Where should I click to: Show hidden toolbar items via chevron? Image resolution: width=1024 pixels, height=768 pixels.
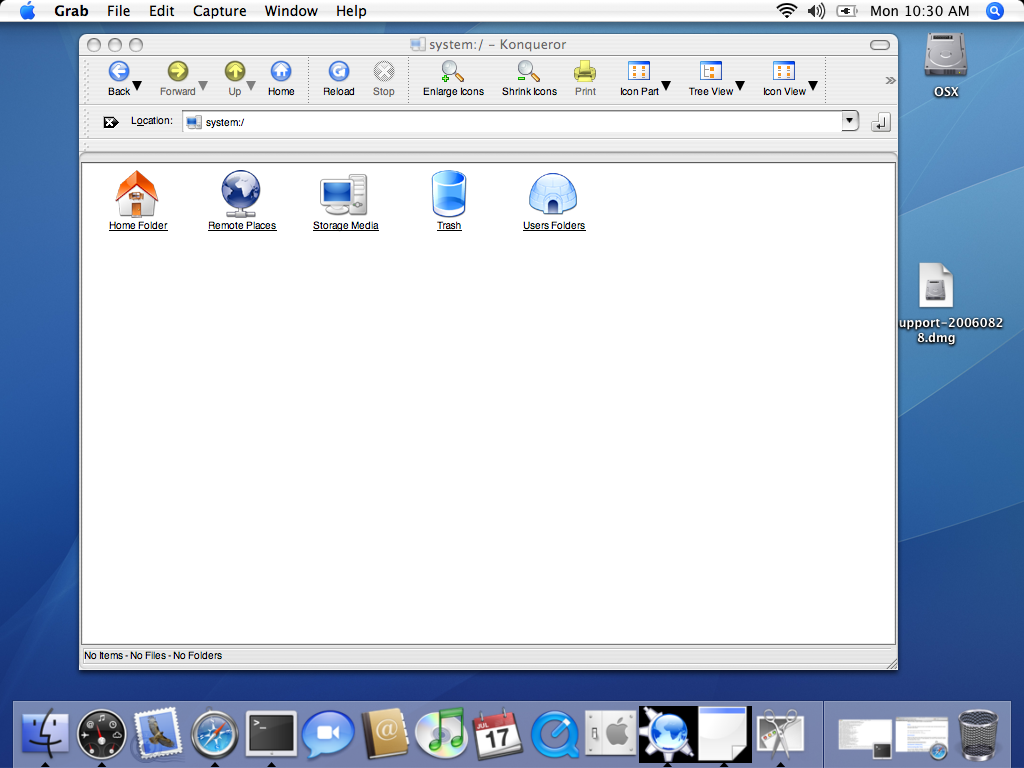889,80
